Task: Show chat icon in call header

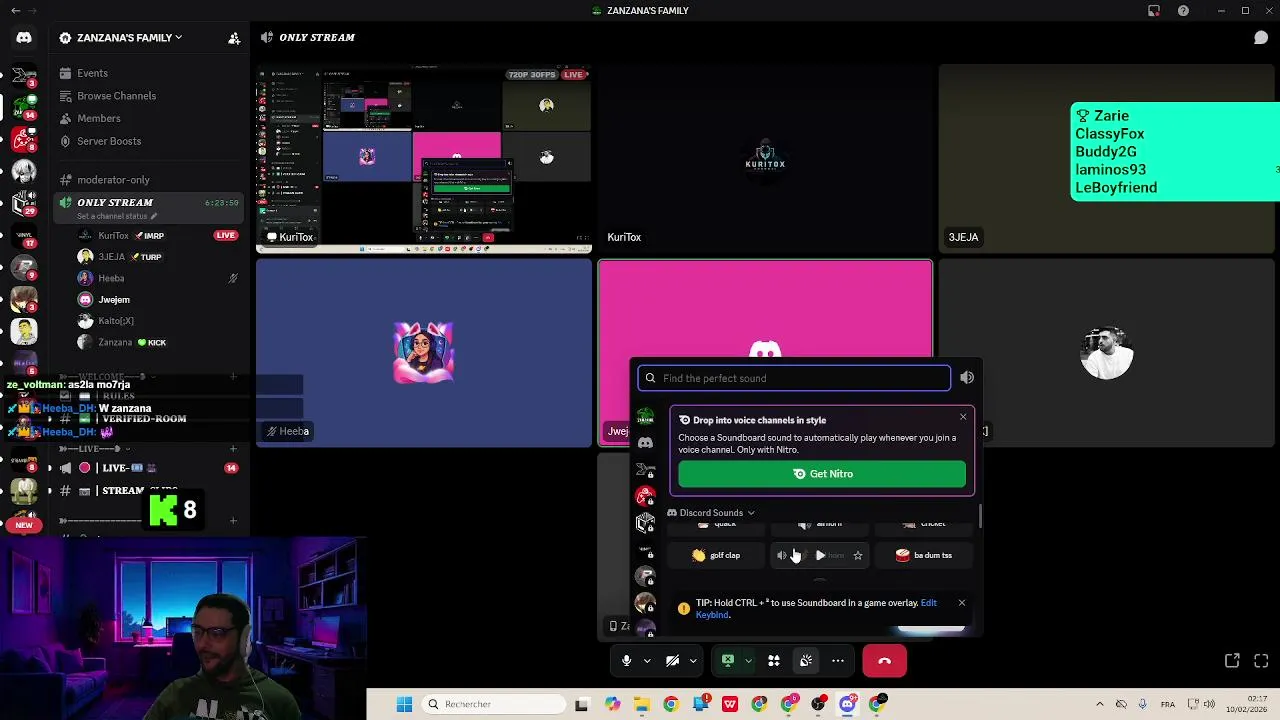Action: pos(1261,38)
